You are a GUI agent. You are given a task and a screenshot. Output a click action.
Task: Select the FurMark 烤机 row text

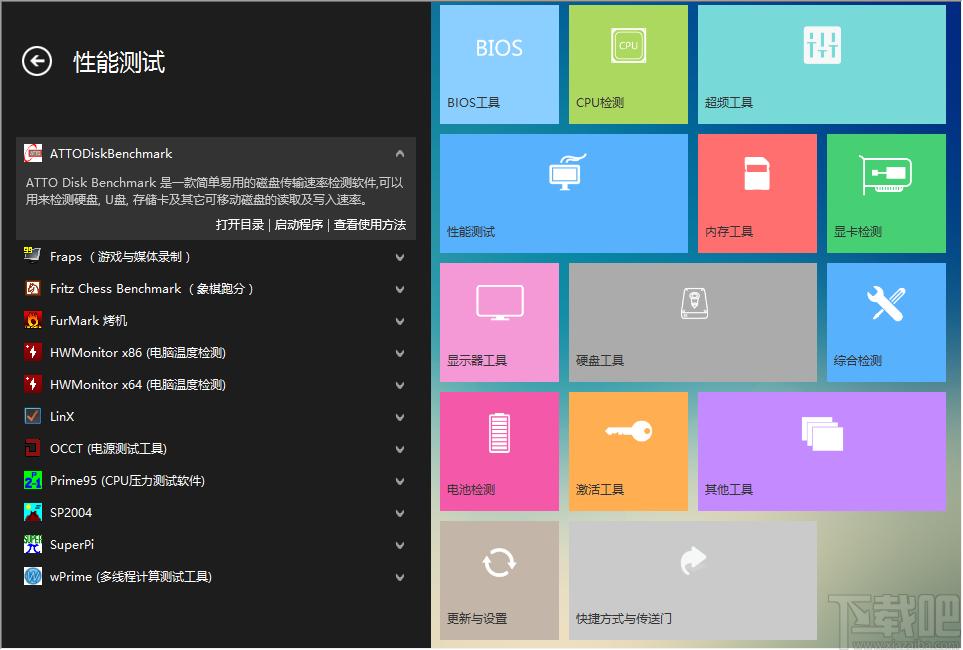coord(88,321)
